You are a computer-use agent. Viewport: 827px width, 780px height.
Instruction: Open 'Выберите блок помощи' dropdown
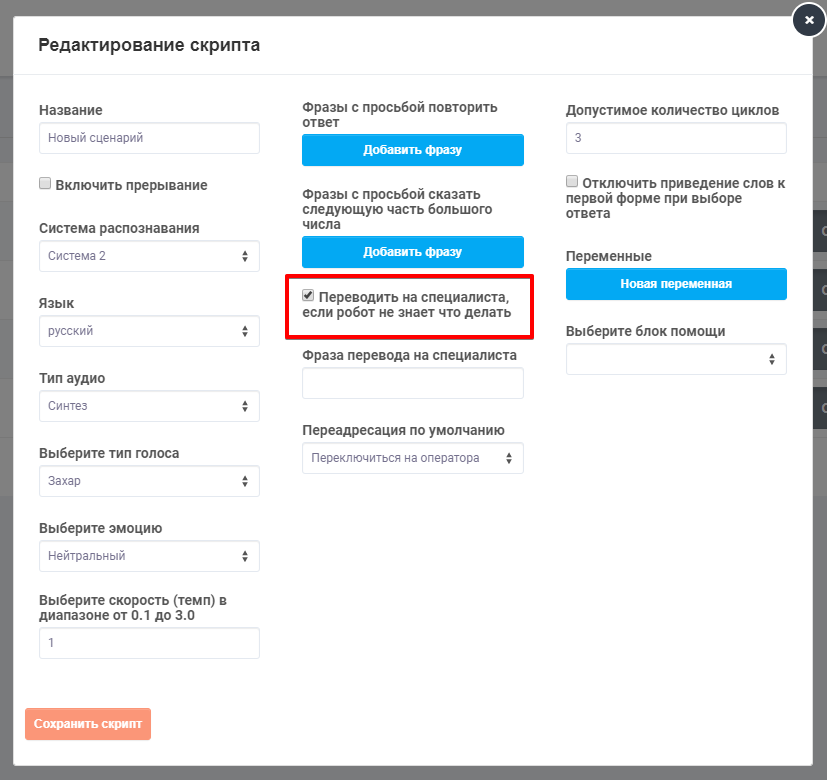point(676,359)
